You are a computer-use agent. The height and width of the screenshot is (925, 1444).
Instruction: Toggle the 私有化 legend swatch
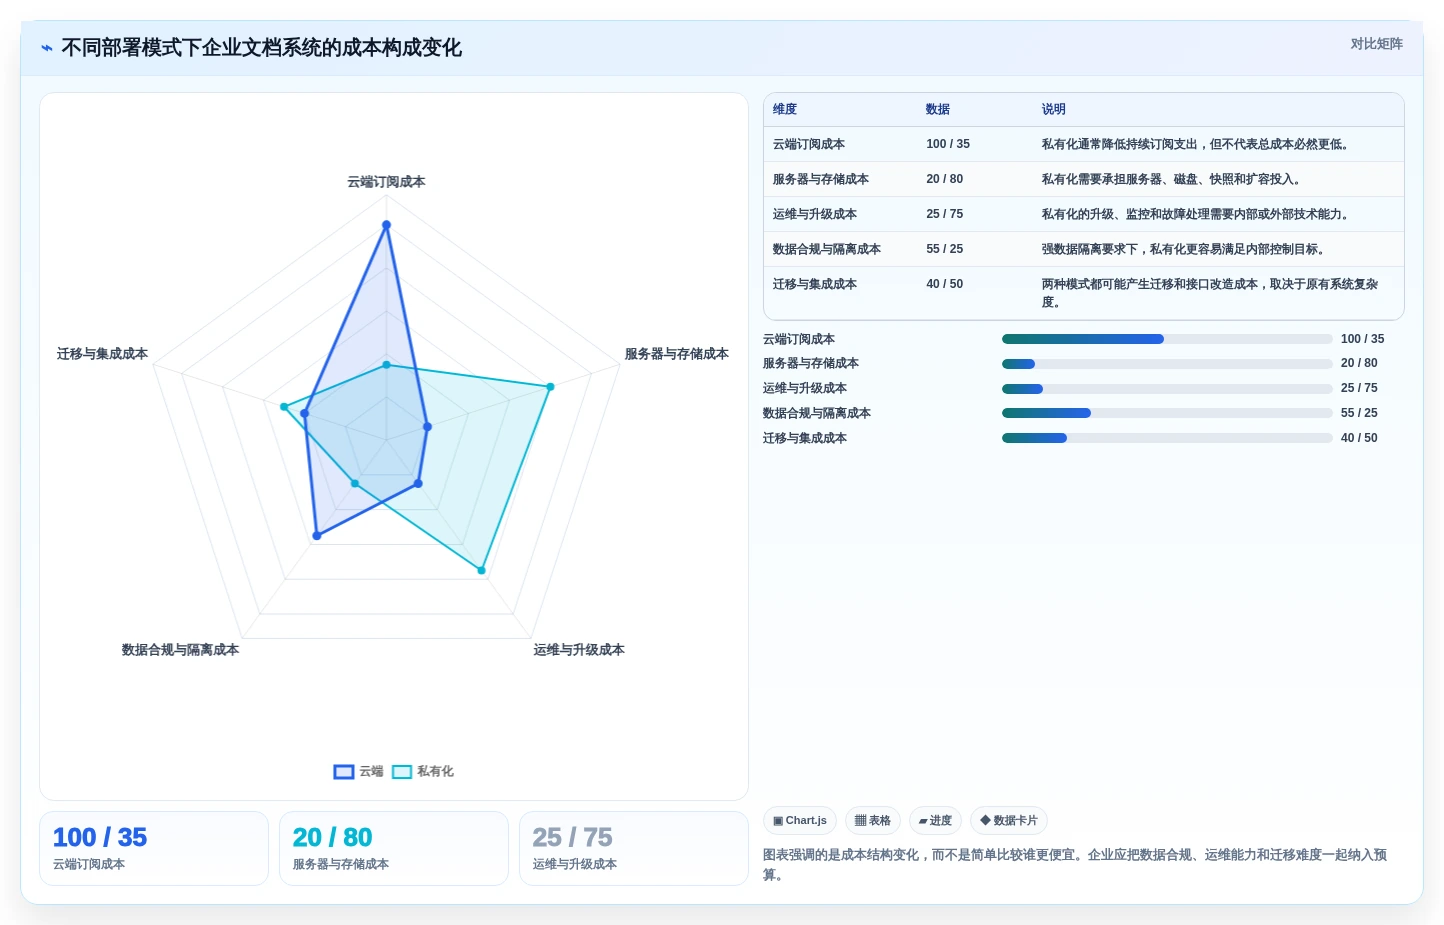tap(402, 772)
